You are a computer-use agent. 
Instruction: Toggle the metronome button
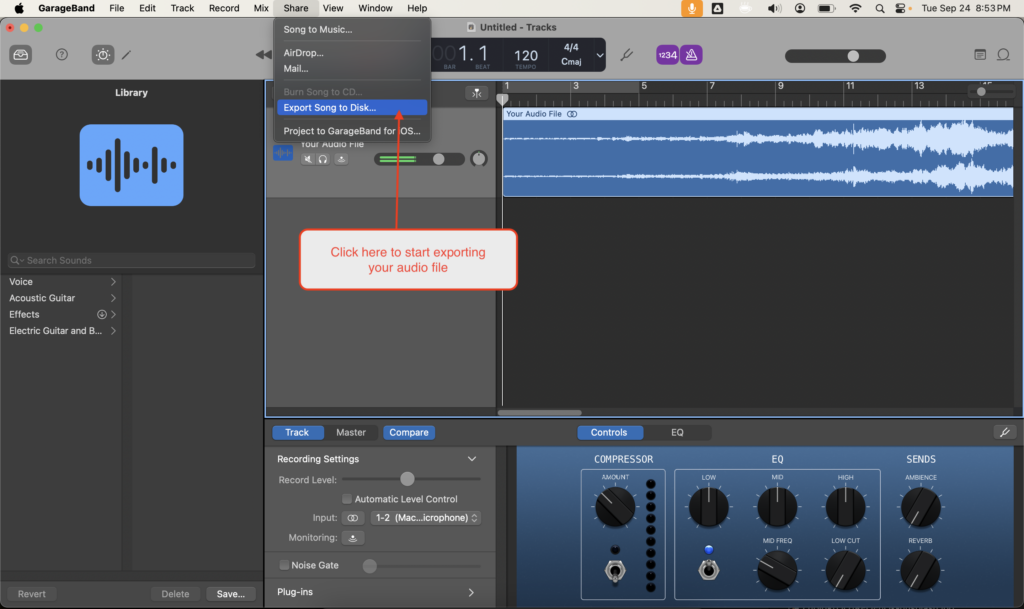tap(691, 55)
